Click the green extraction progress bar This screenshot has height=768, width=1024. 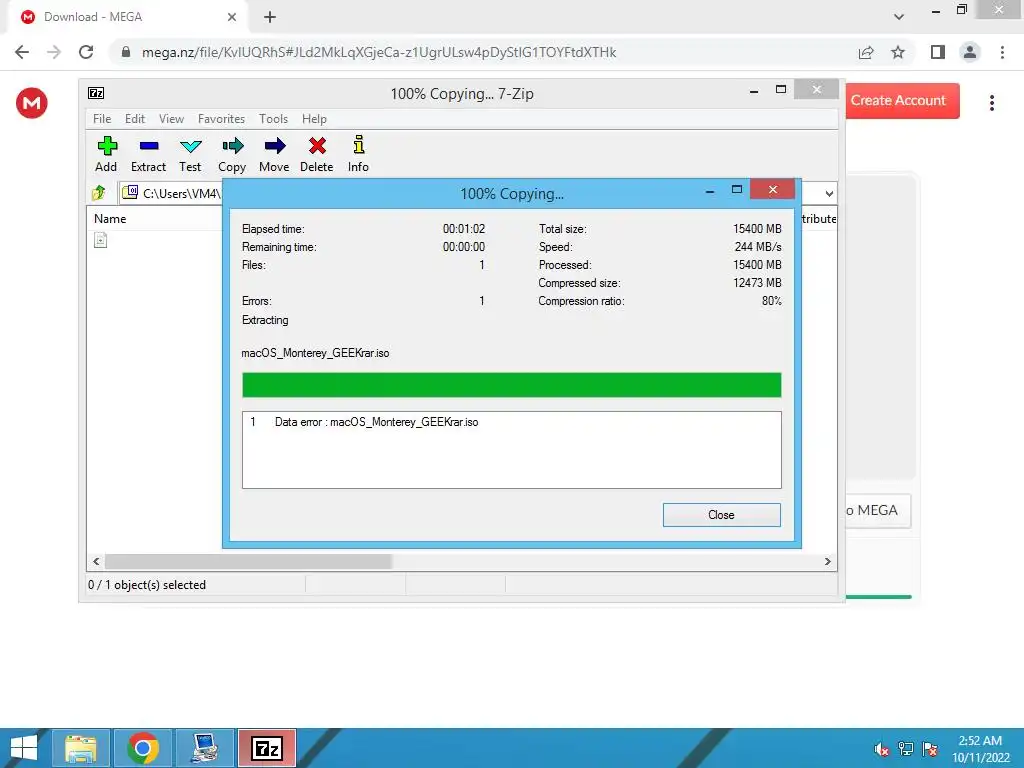point(511,385)
